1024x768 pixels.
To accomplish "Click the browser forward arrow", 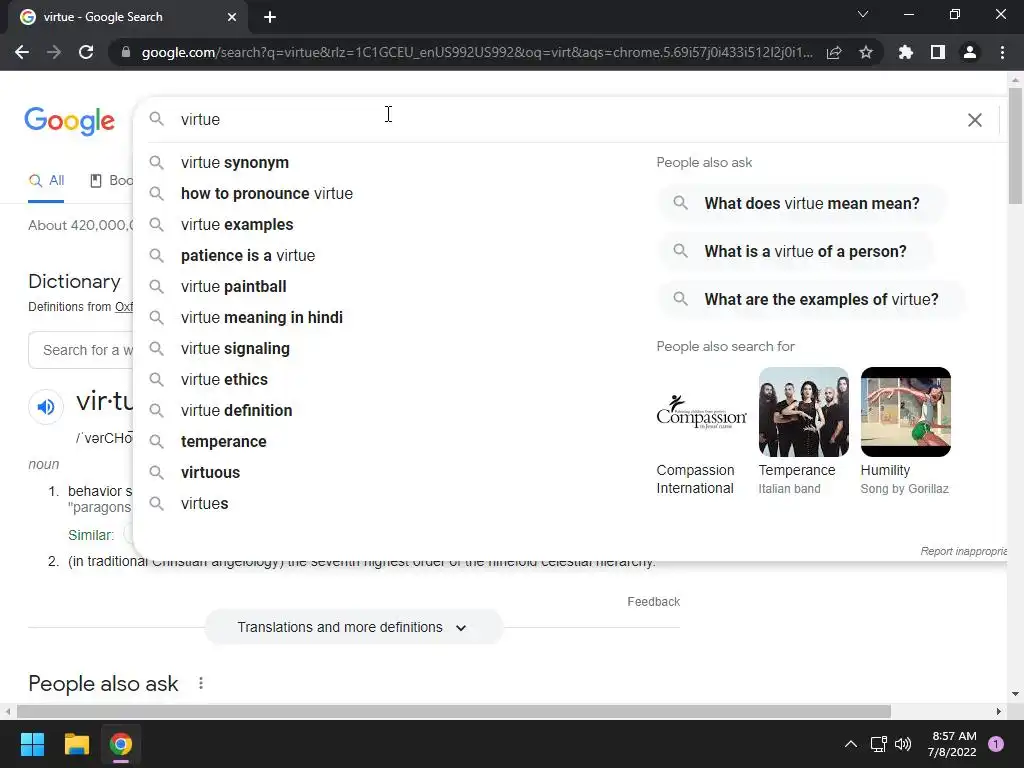I will (x=54, y=52).
